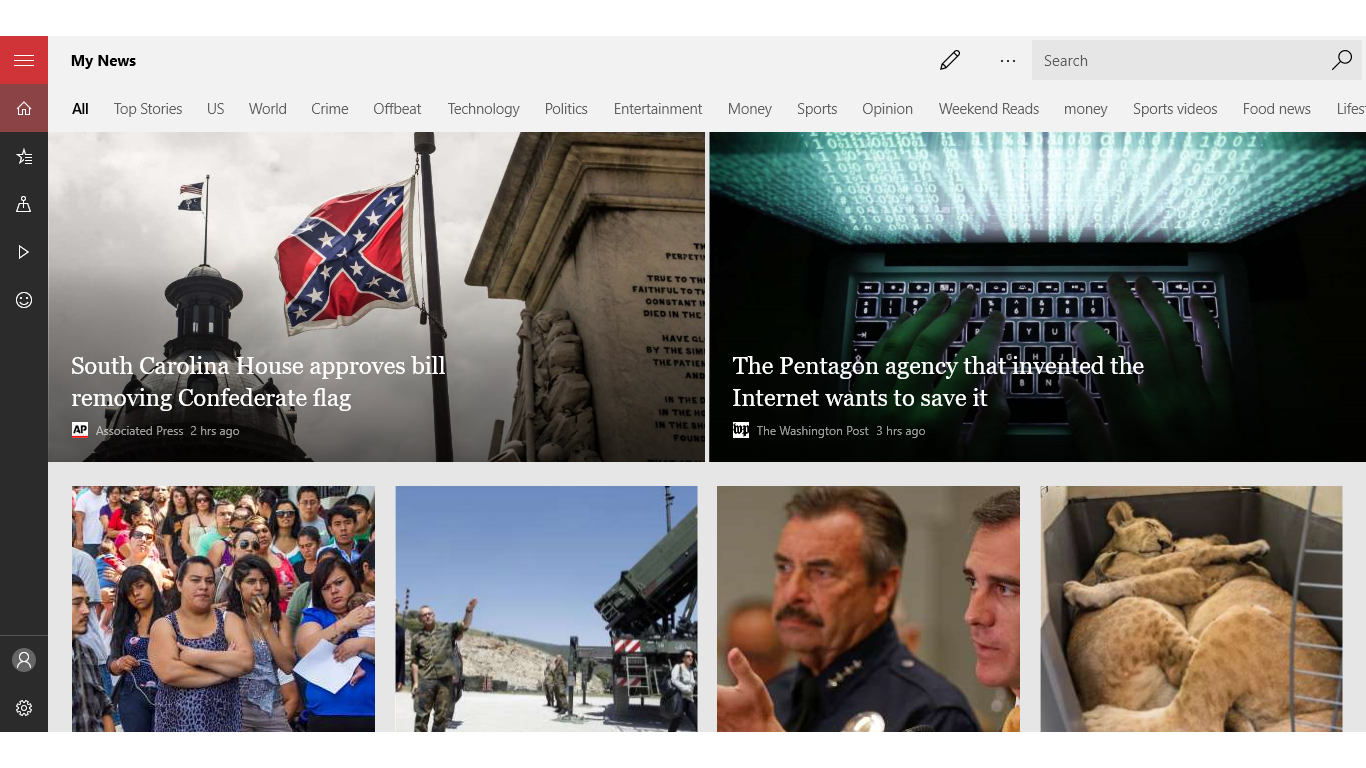
Task: Open the Interests star icon
Action: pyautogui.click(x=23, y=156)
